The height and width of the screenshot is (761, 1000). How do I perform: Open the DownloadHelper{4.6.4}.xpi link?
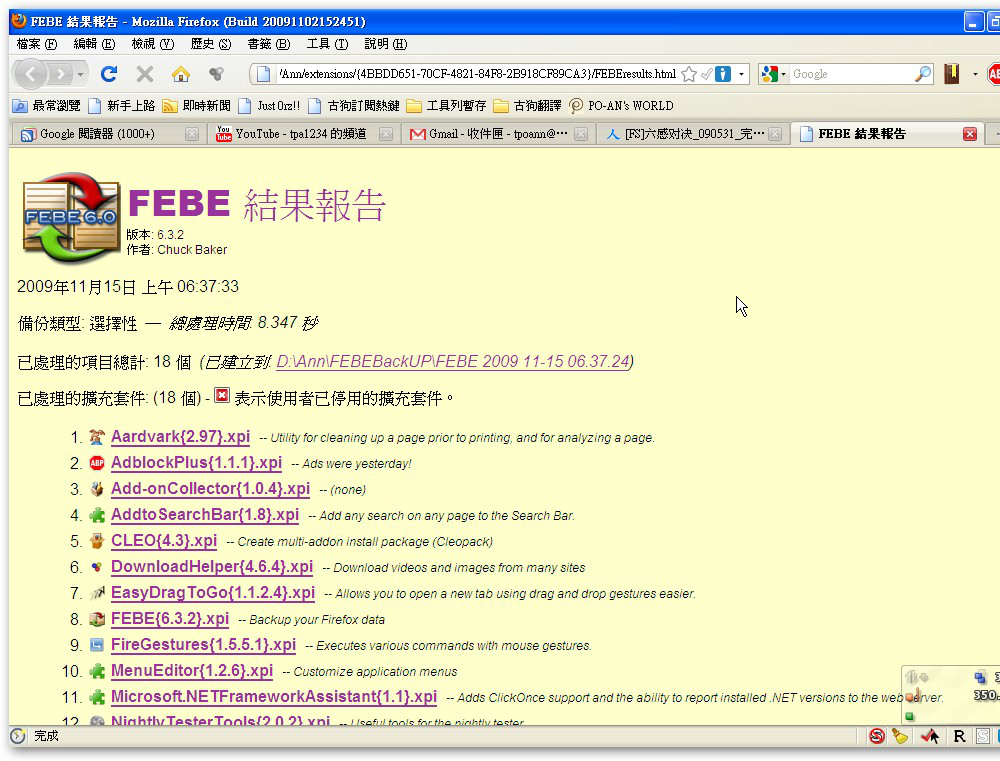point(212,567)
